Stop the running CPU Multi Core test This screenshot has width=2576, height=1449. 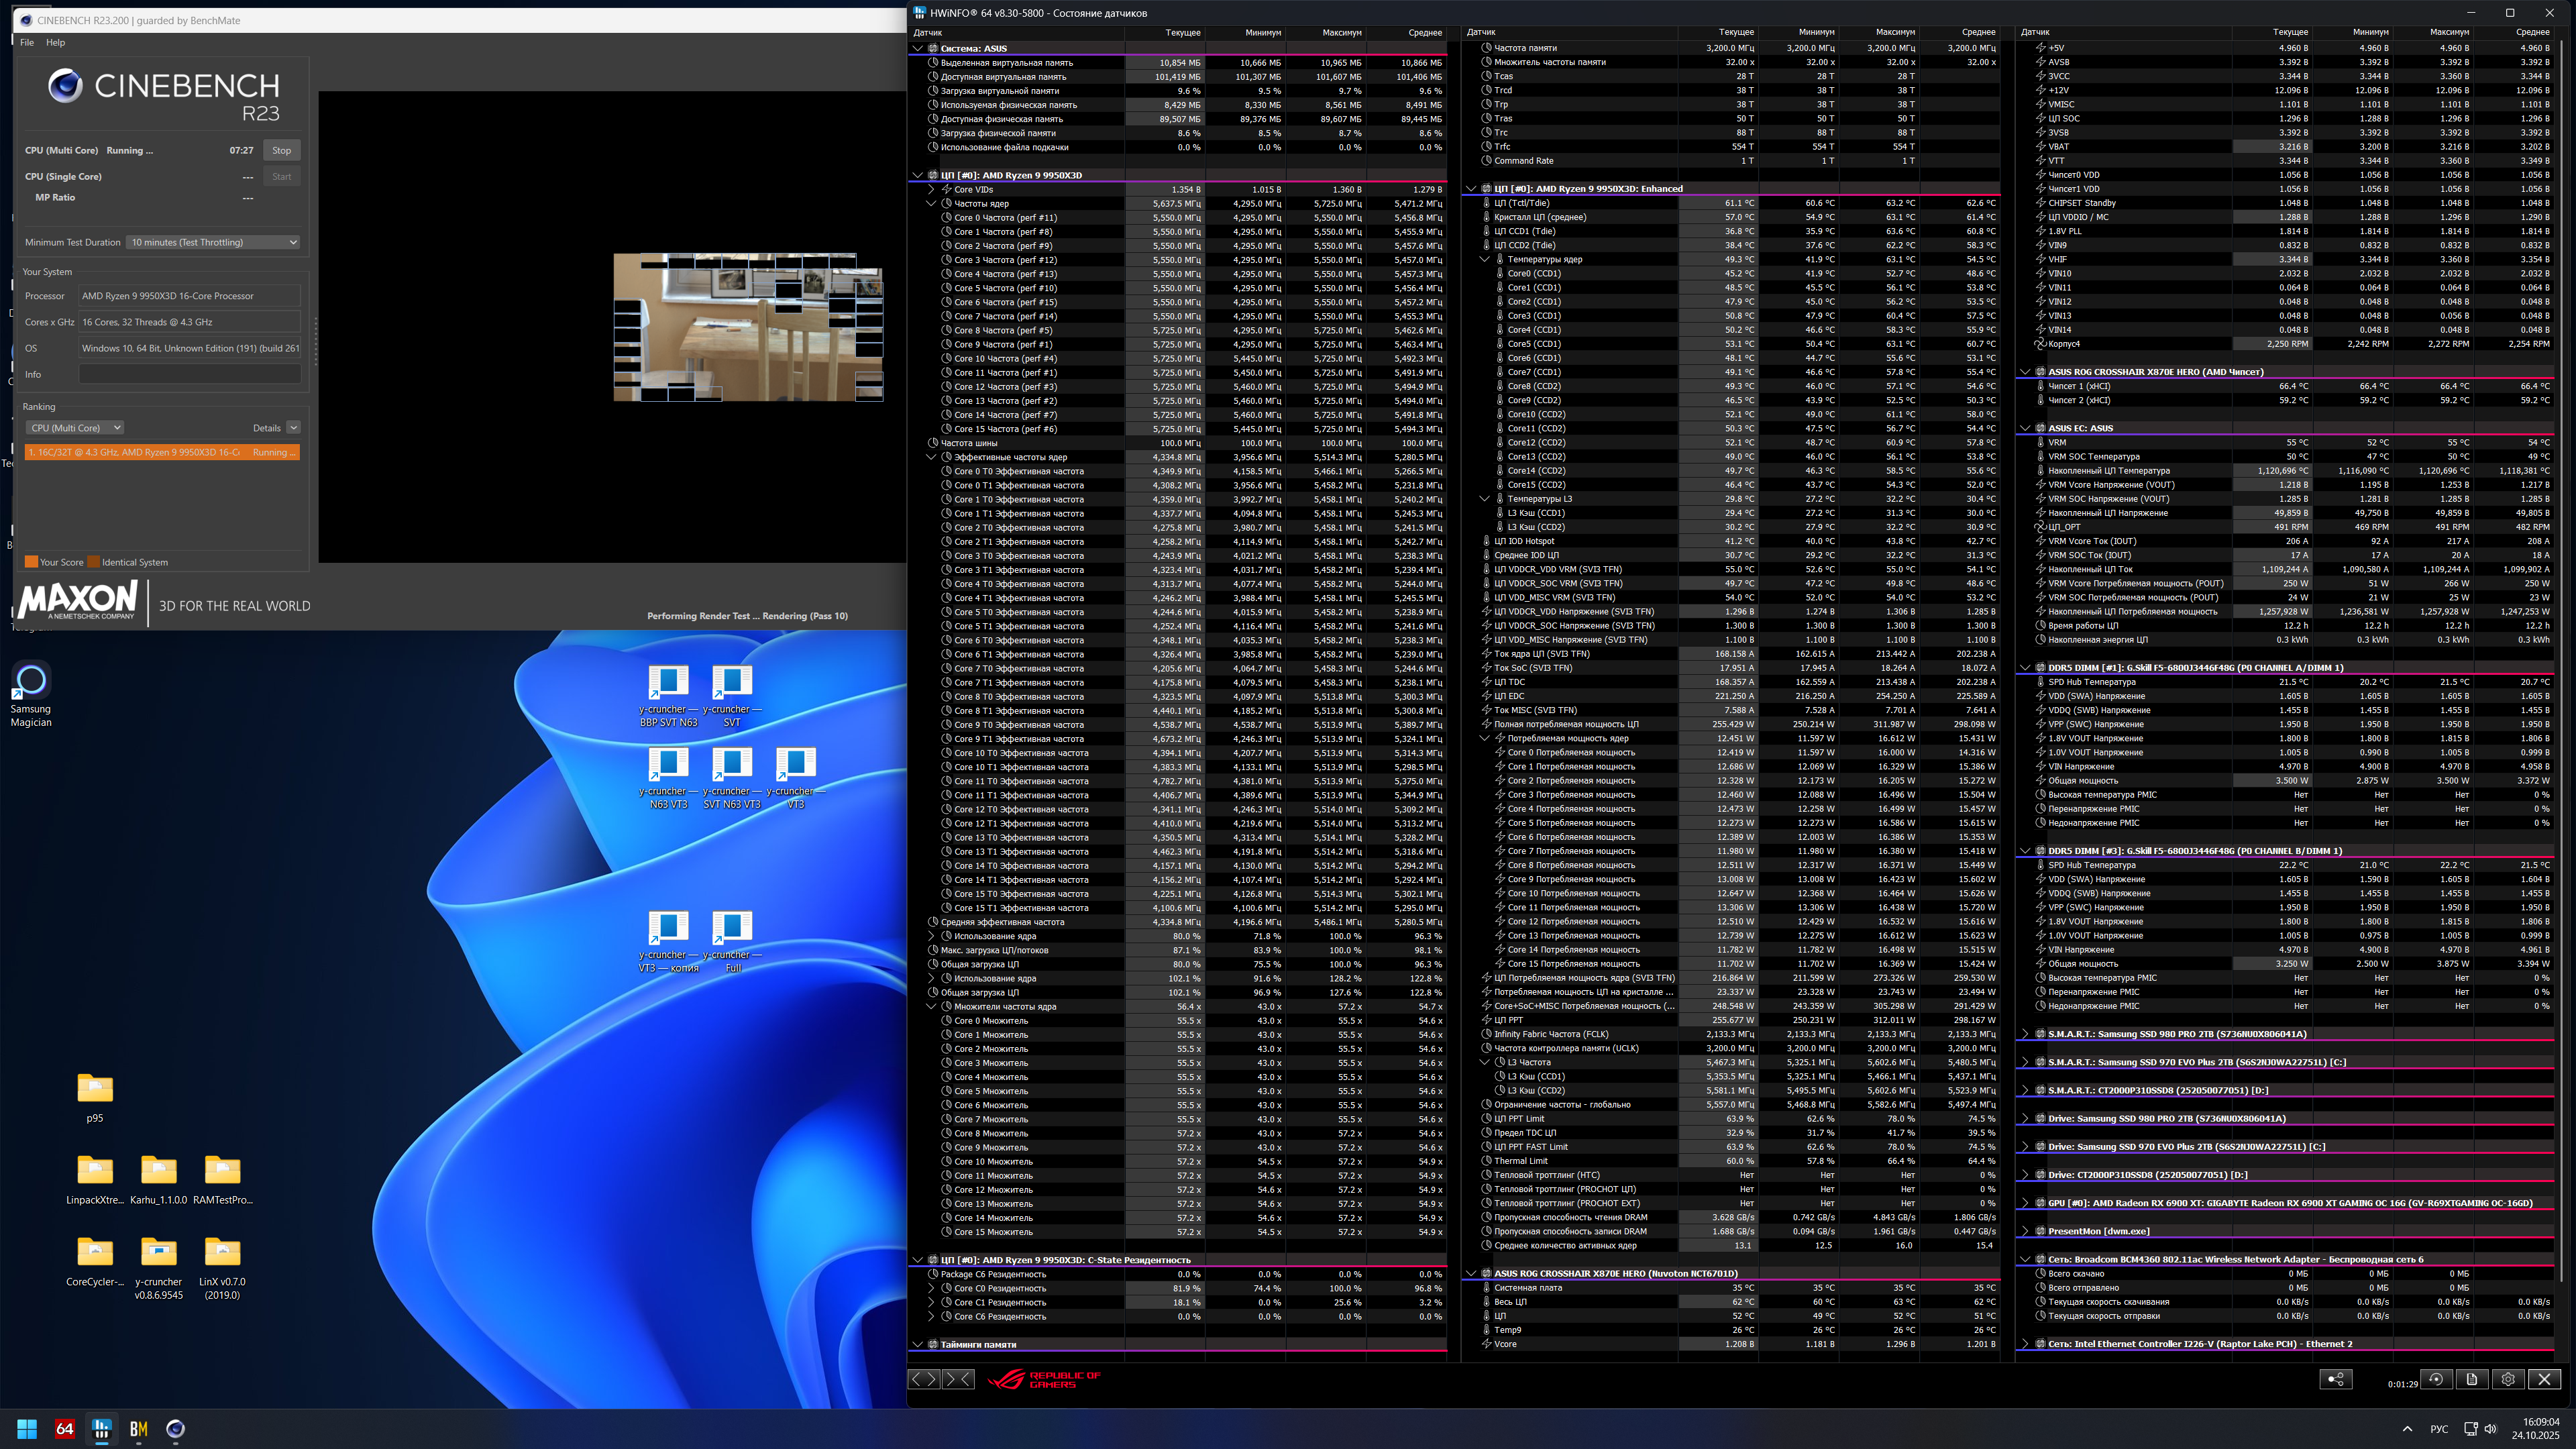click(282, 150)
